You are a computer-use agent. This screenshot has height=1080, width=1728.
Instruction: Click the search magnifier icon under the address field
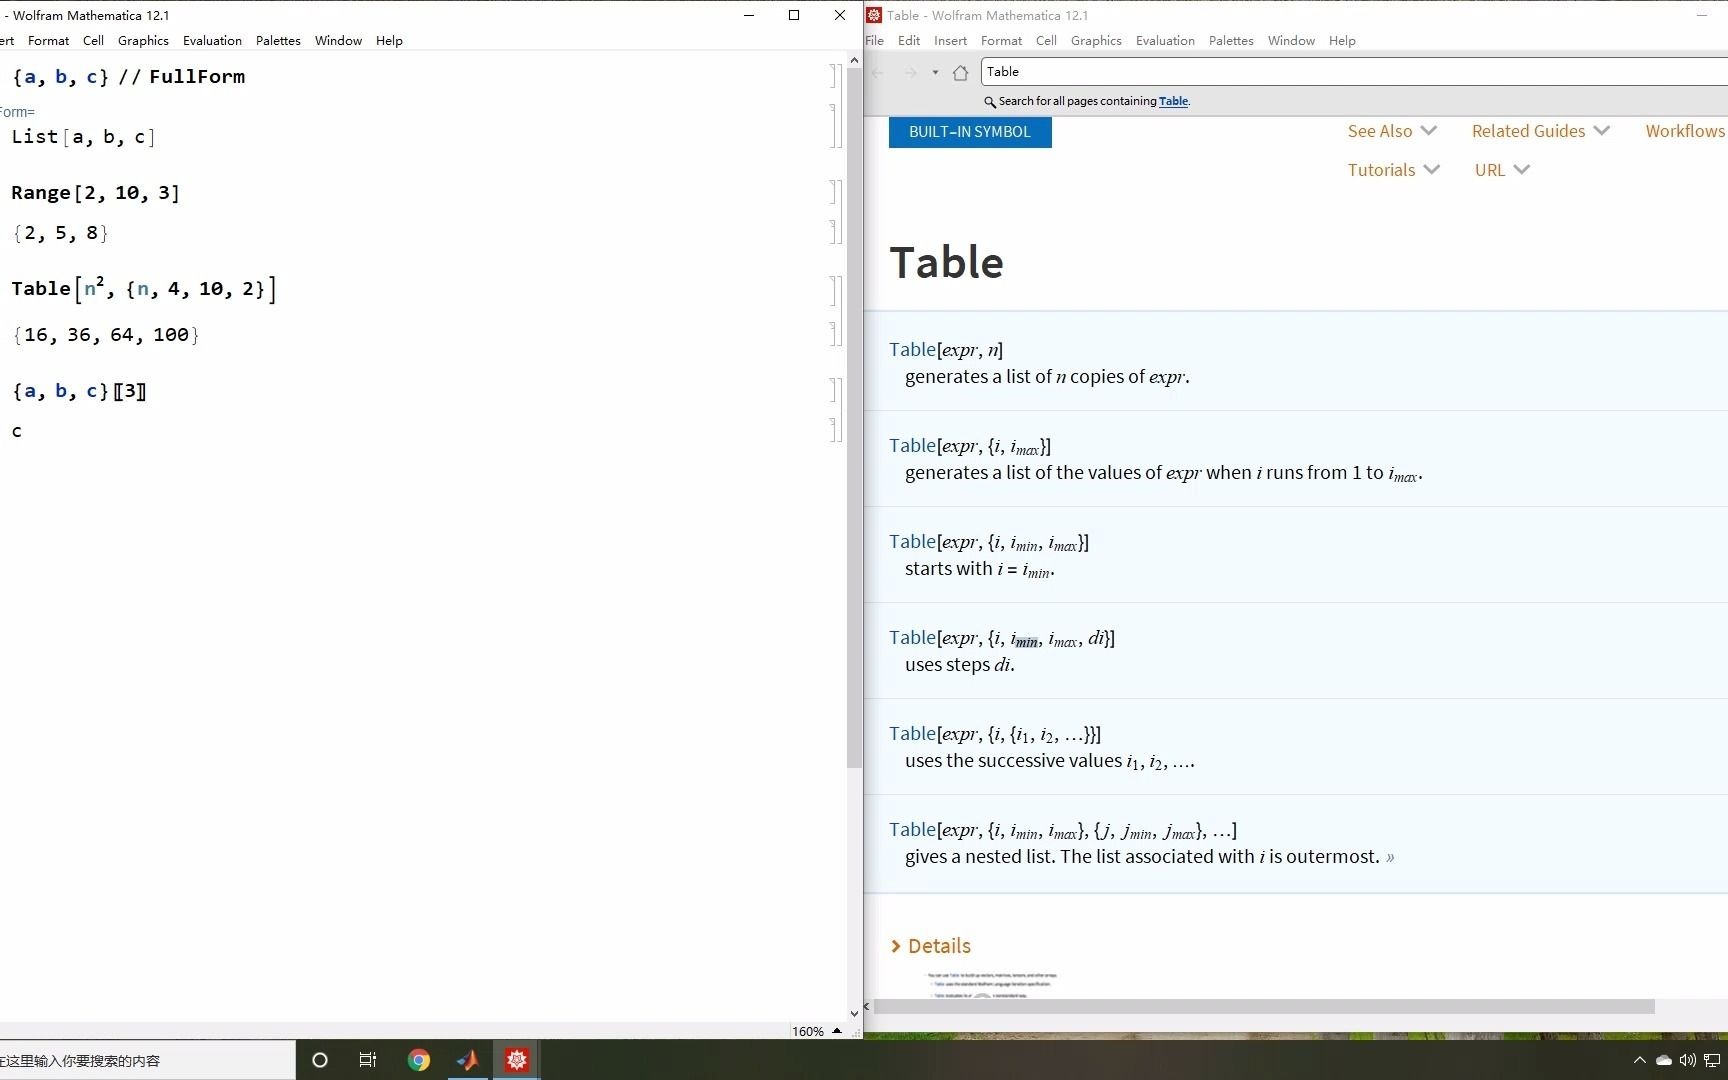990,102
